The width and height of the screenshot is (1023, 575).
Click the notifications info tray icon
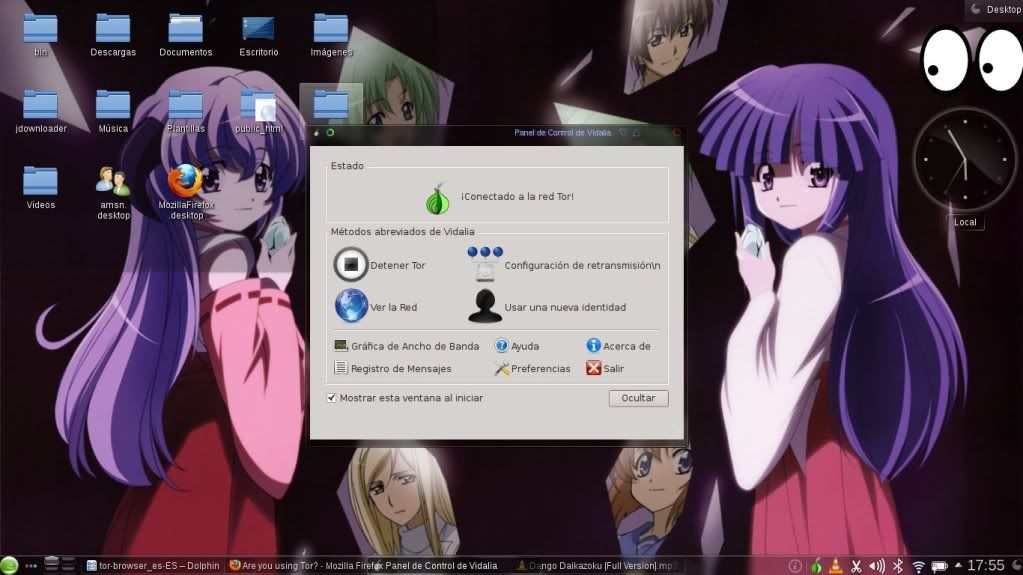coord(795,566)
